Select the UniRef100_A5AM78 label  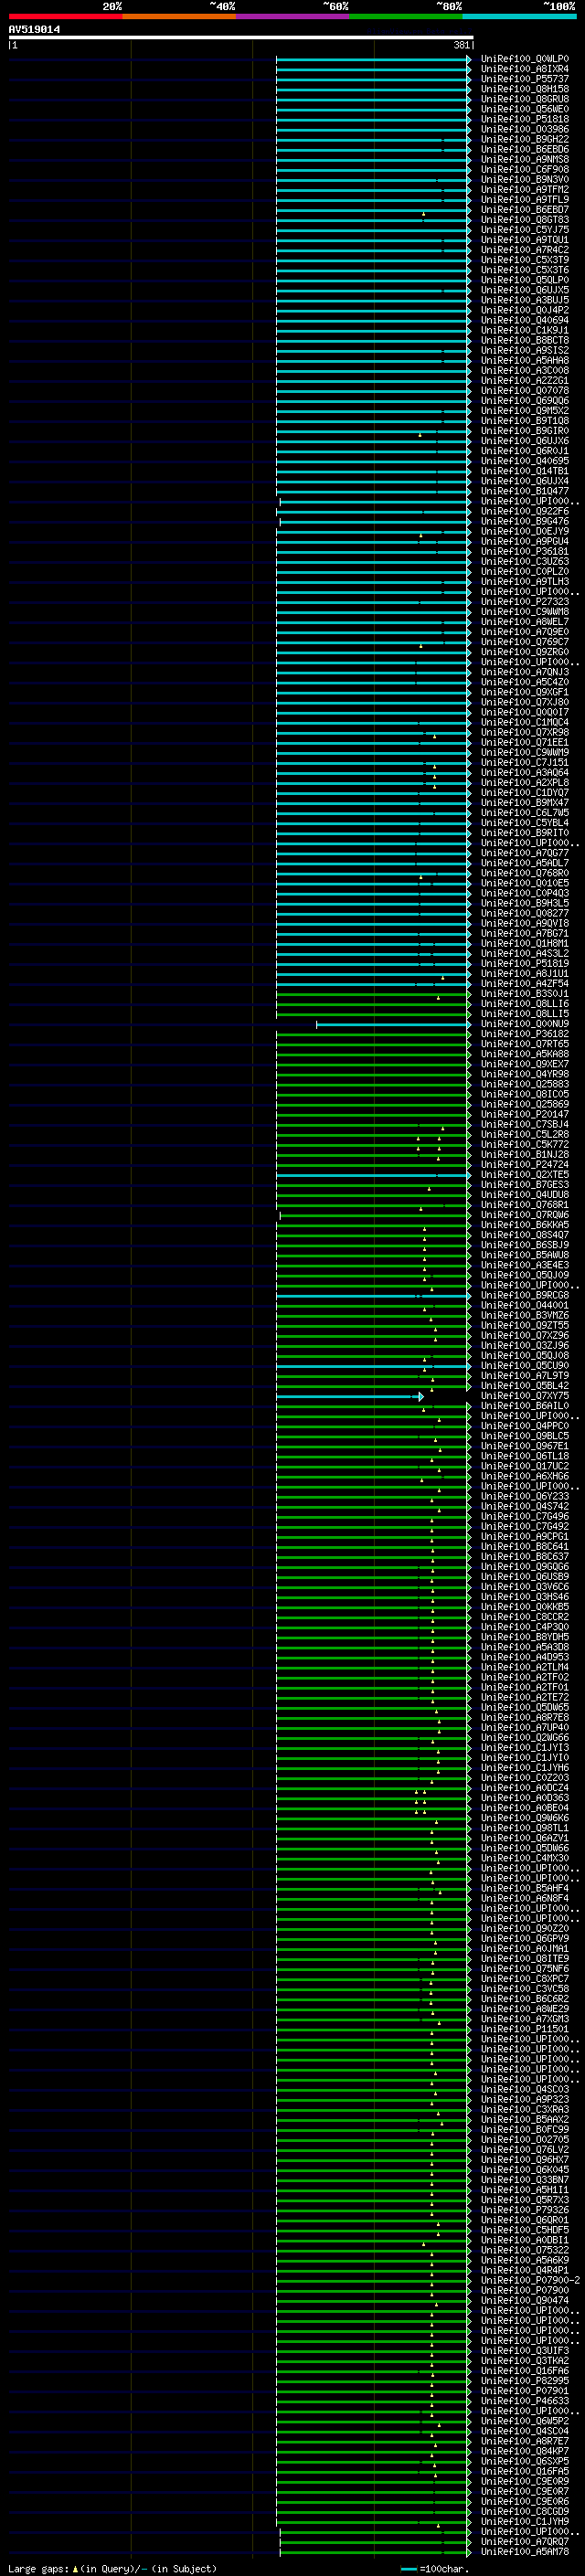(x=524, y=2551)
